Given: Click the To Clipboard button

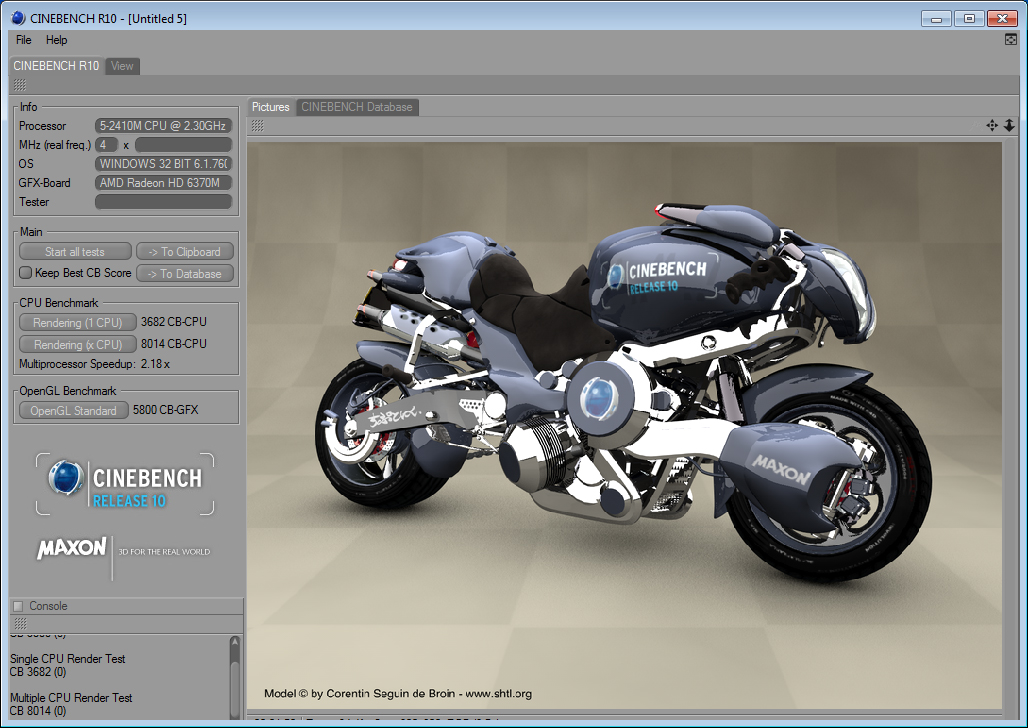Looking at the screenshot, I should [x=184, y=252].
